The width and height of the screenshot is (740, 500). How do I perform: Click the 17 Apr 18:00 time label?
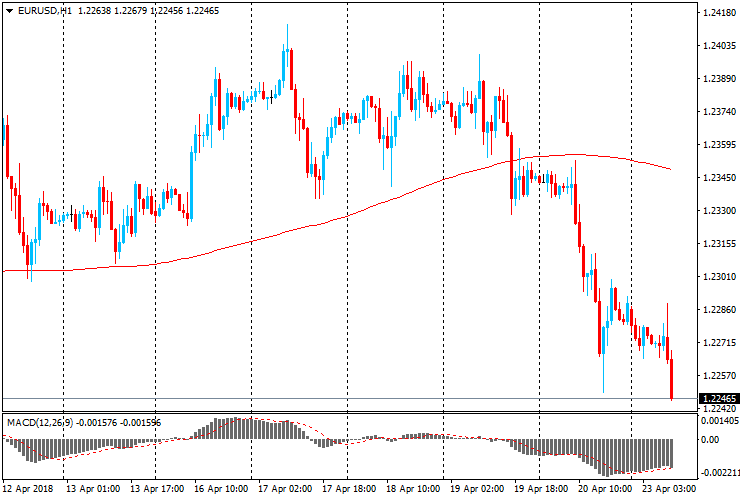[x=349, y=489]
